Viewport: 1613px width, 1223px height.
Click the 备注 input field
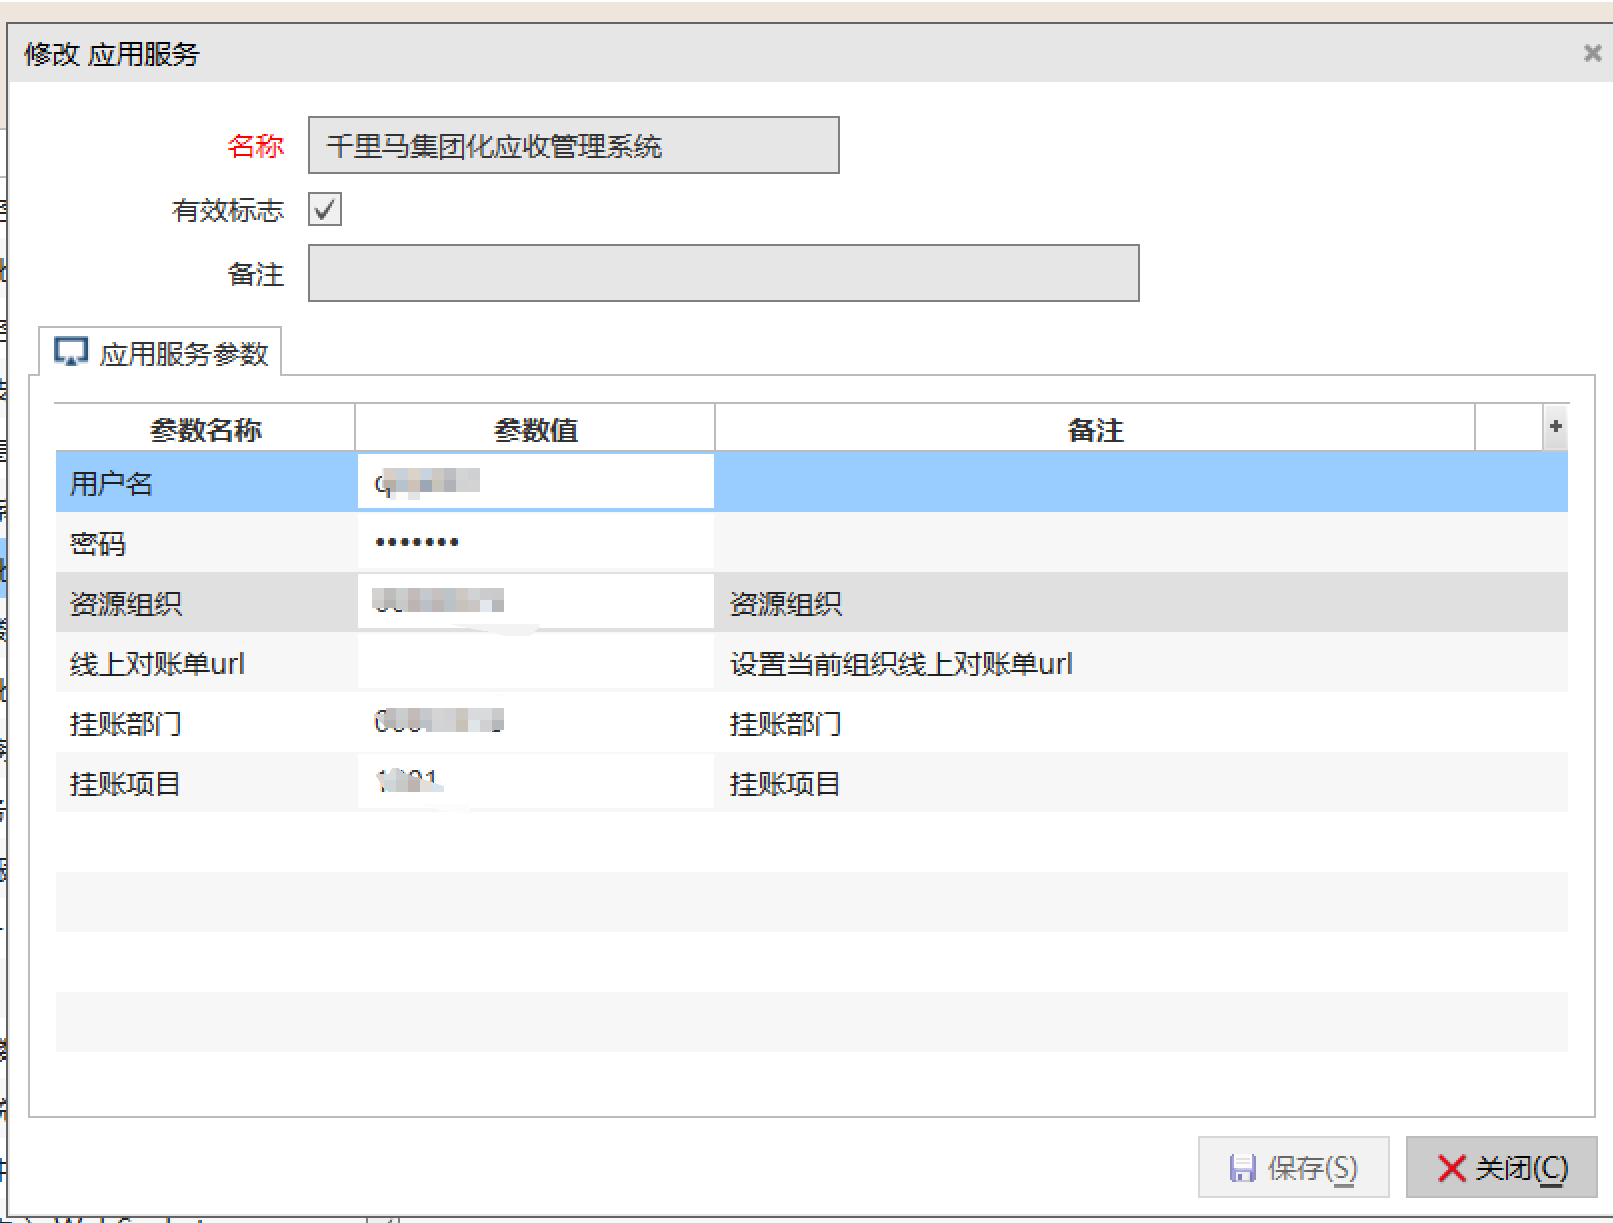click(723, 273)
